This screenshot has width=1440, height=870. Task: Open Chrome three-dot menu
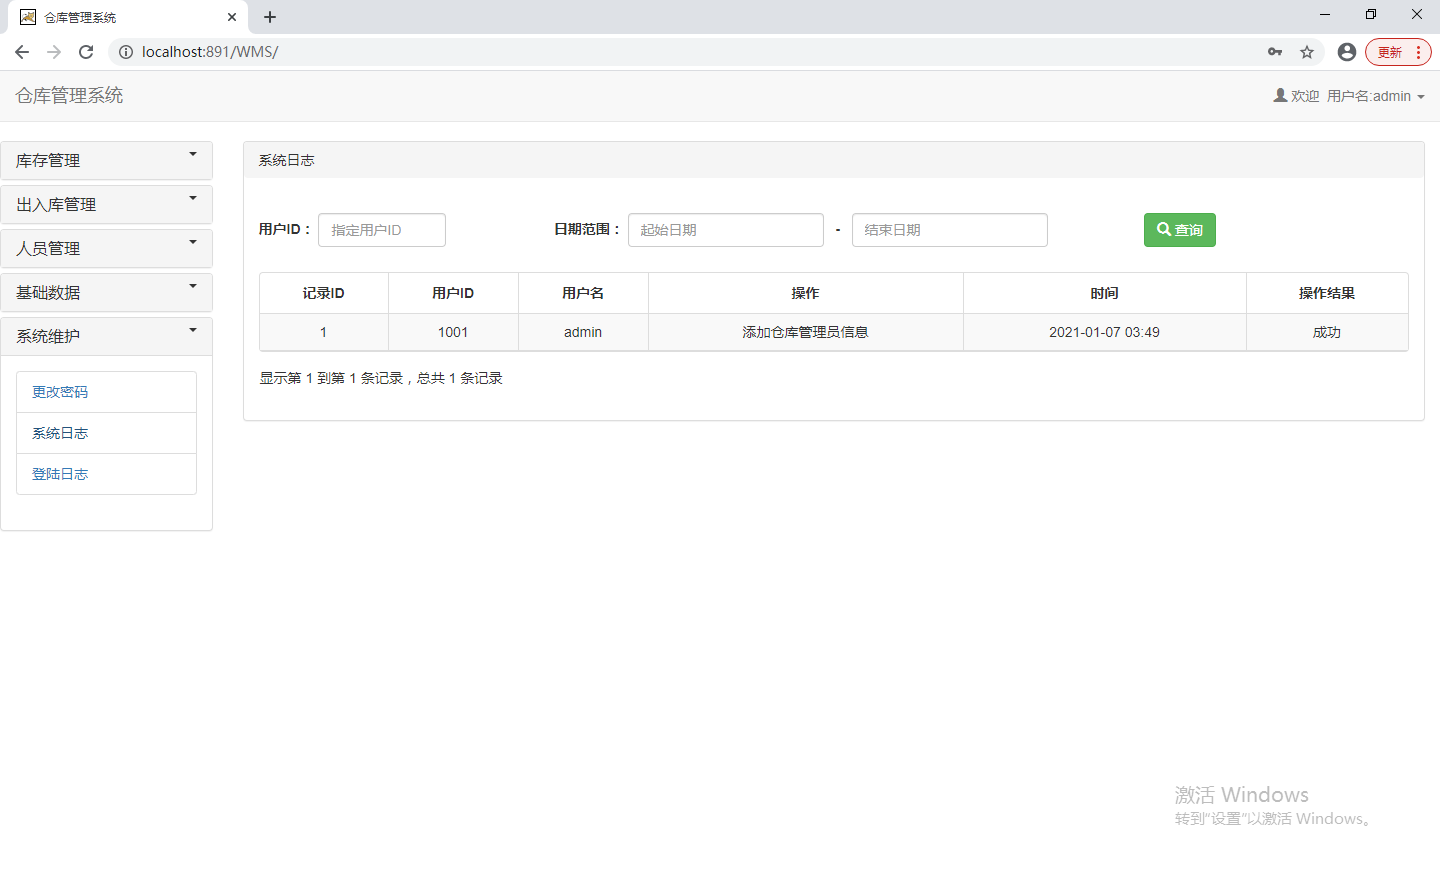point(1419,52)
